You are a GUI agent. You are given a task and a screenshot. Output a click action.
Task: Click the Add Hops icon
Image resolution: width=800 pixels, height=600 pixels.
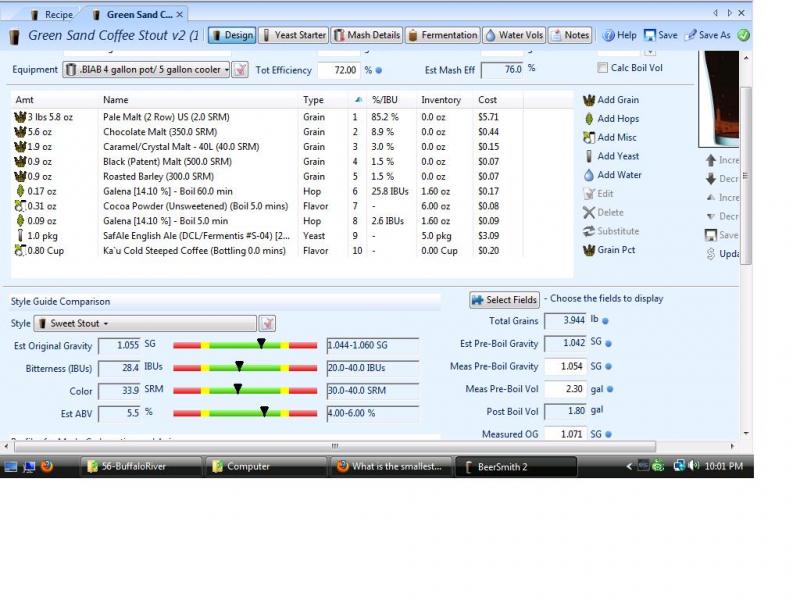click(589, 119)
